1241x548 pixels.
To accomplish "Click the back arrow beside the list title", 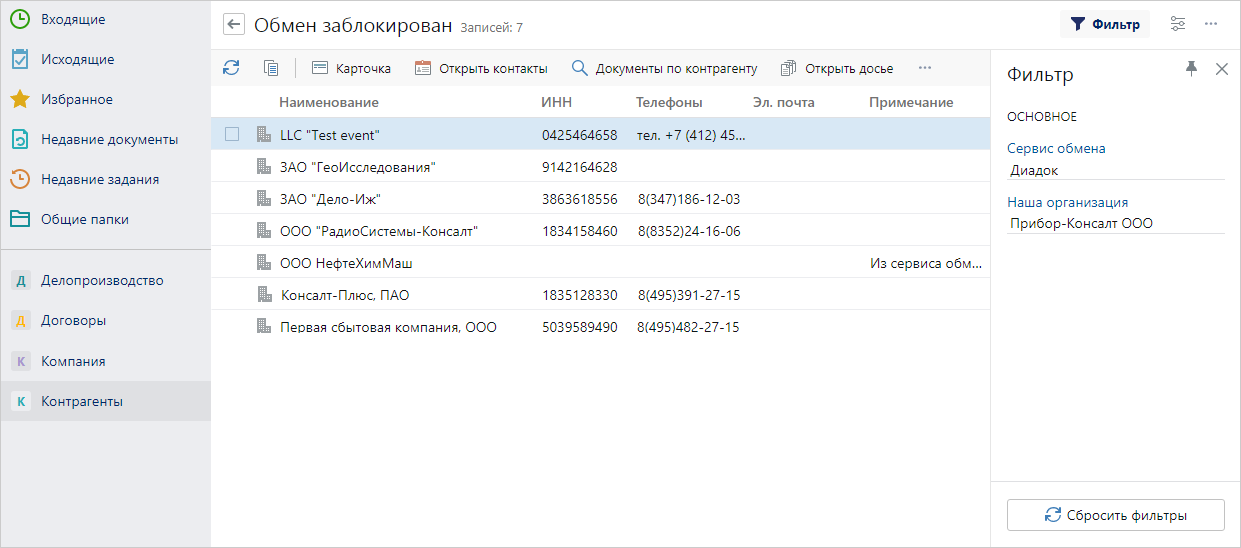I will pyautogui.click(x=234, y=25).
